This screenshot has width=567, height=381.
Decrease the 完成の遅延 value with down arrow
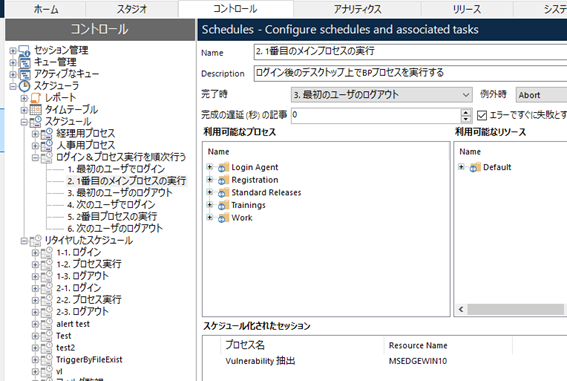click(466, 119)
